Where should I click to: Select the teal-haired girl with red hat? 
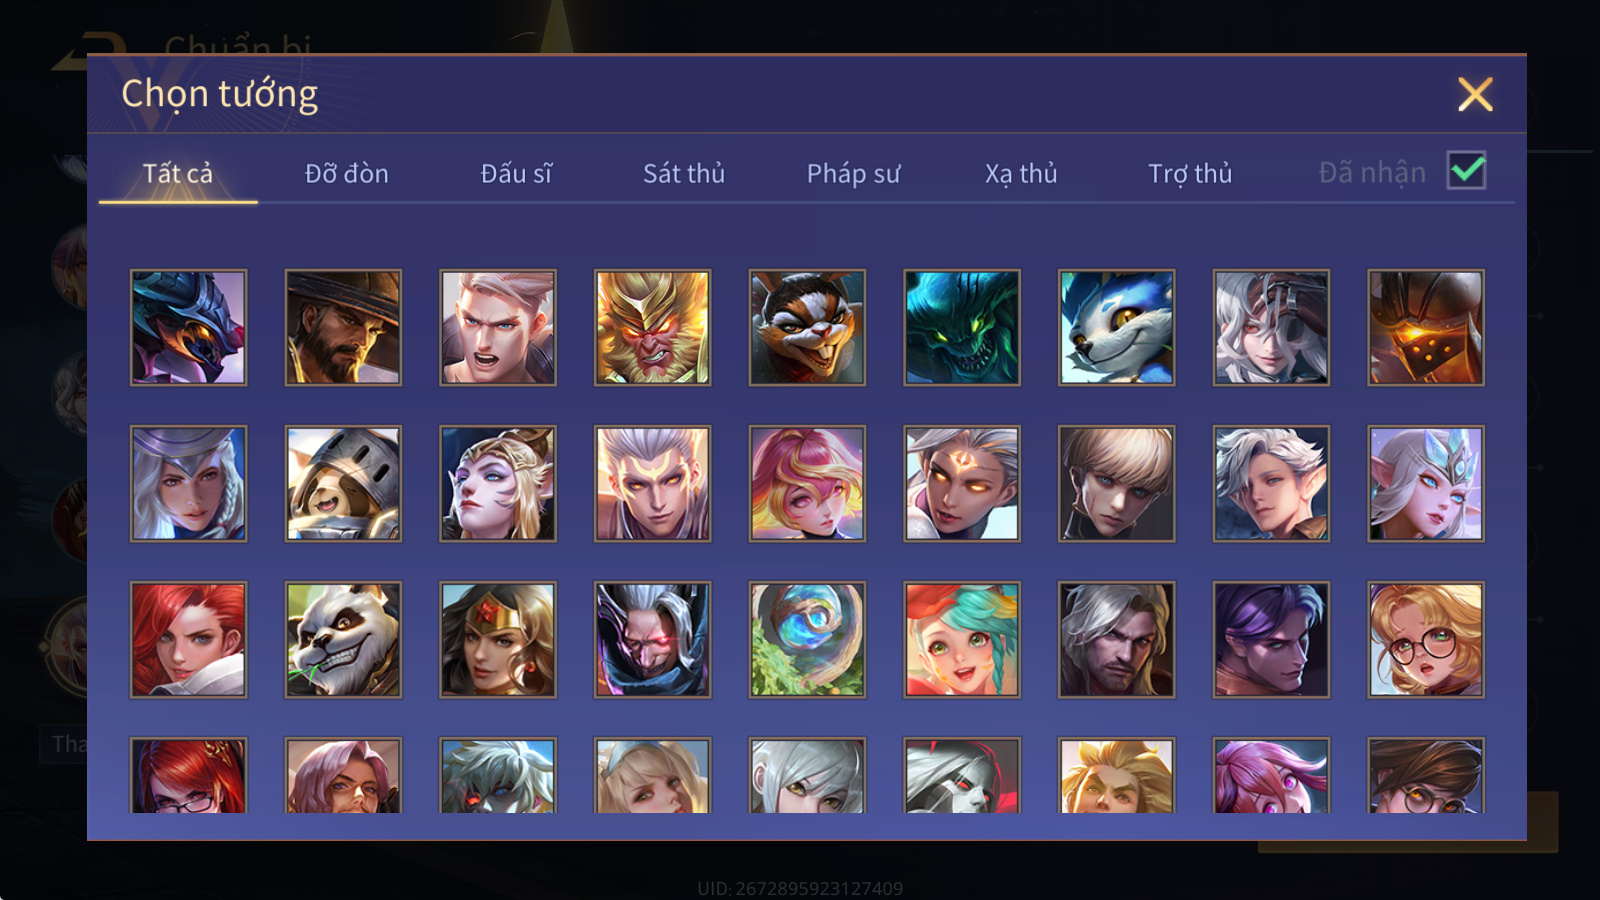[x=962, y=639]
